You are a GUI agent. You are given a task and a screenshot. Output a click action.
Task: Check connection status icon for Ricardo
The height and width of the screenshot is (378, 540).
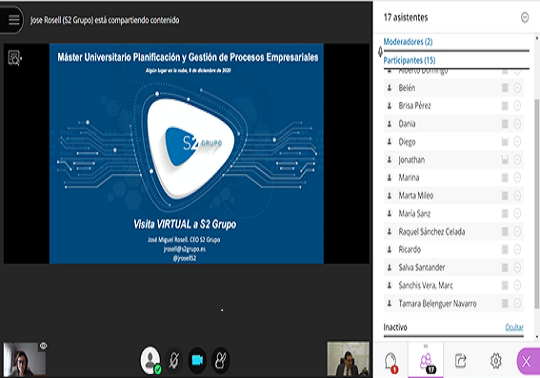pos(505,249)
